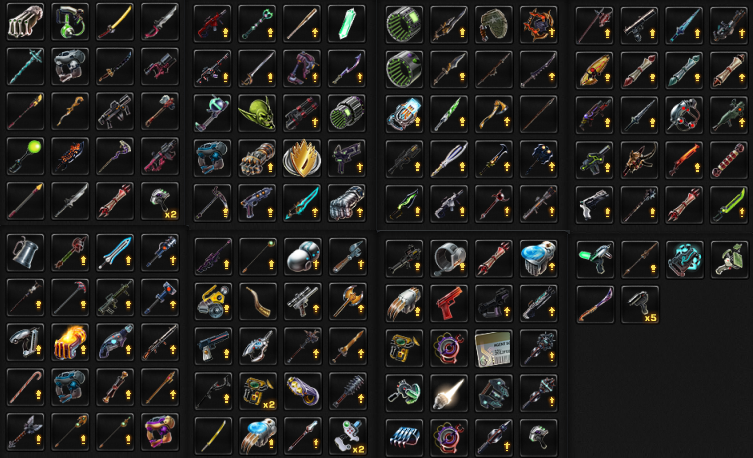Select the green orb staff

[25, 156]
